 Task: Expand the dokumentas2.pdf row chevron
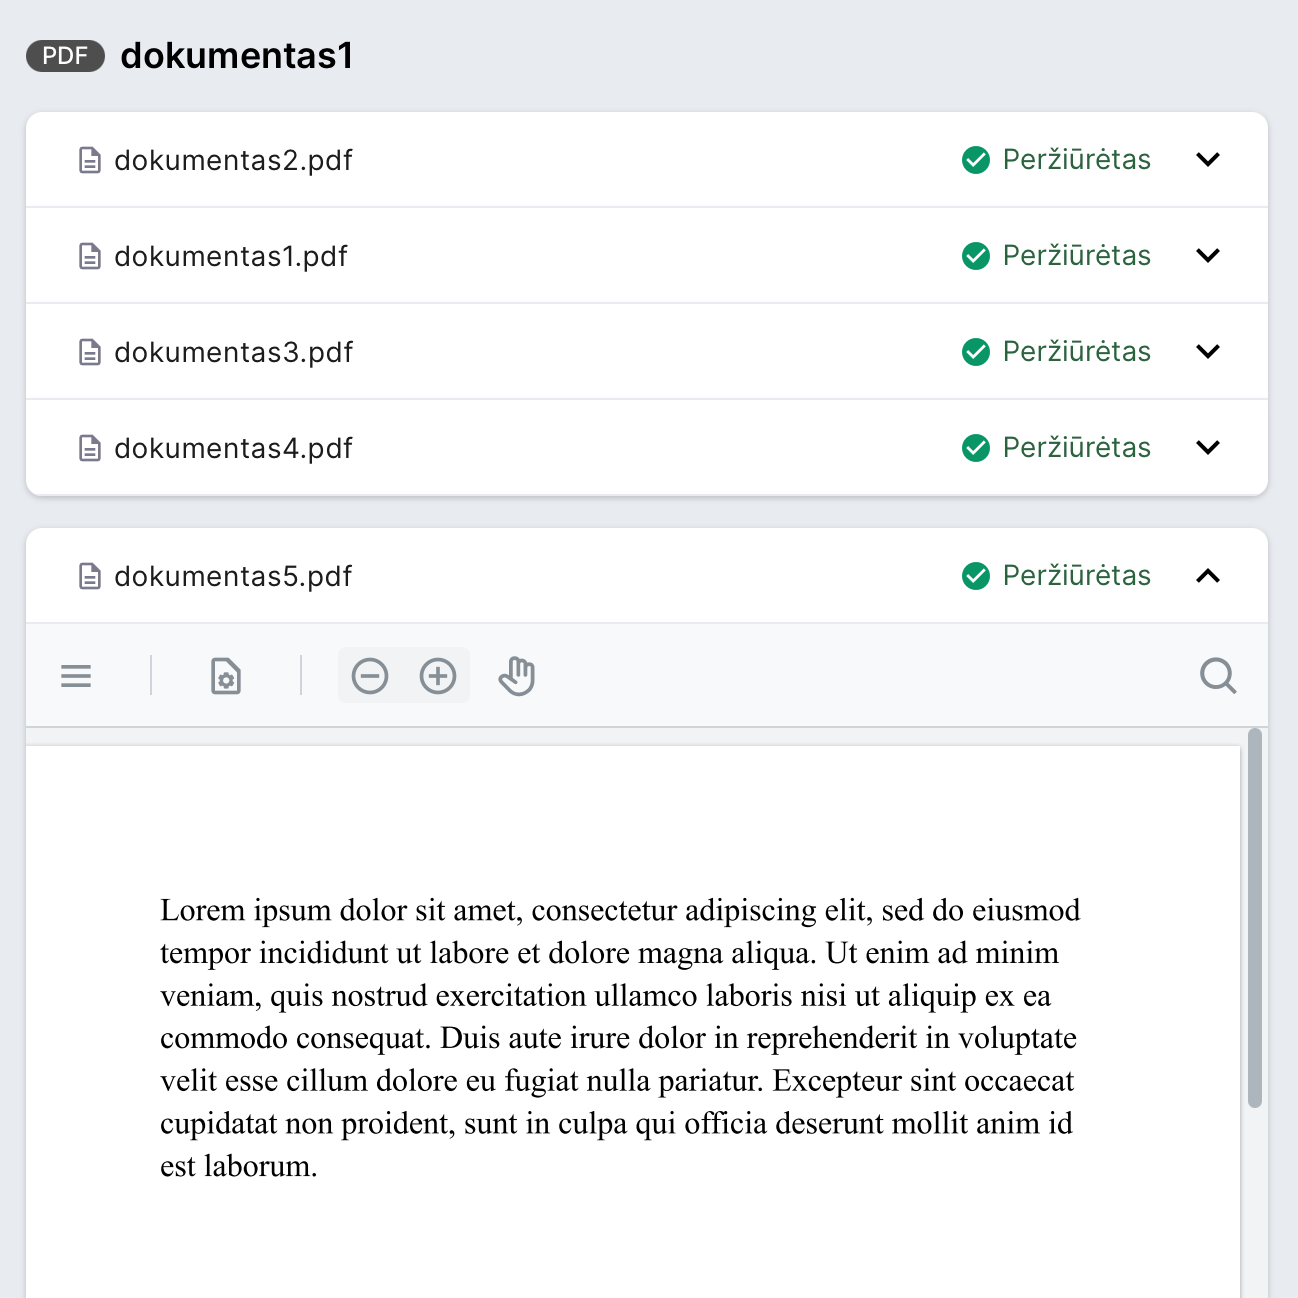click(1208, 160)
